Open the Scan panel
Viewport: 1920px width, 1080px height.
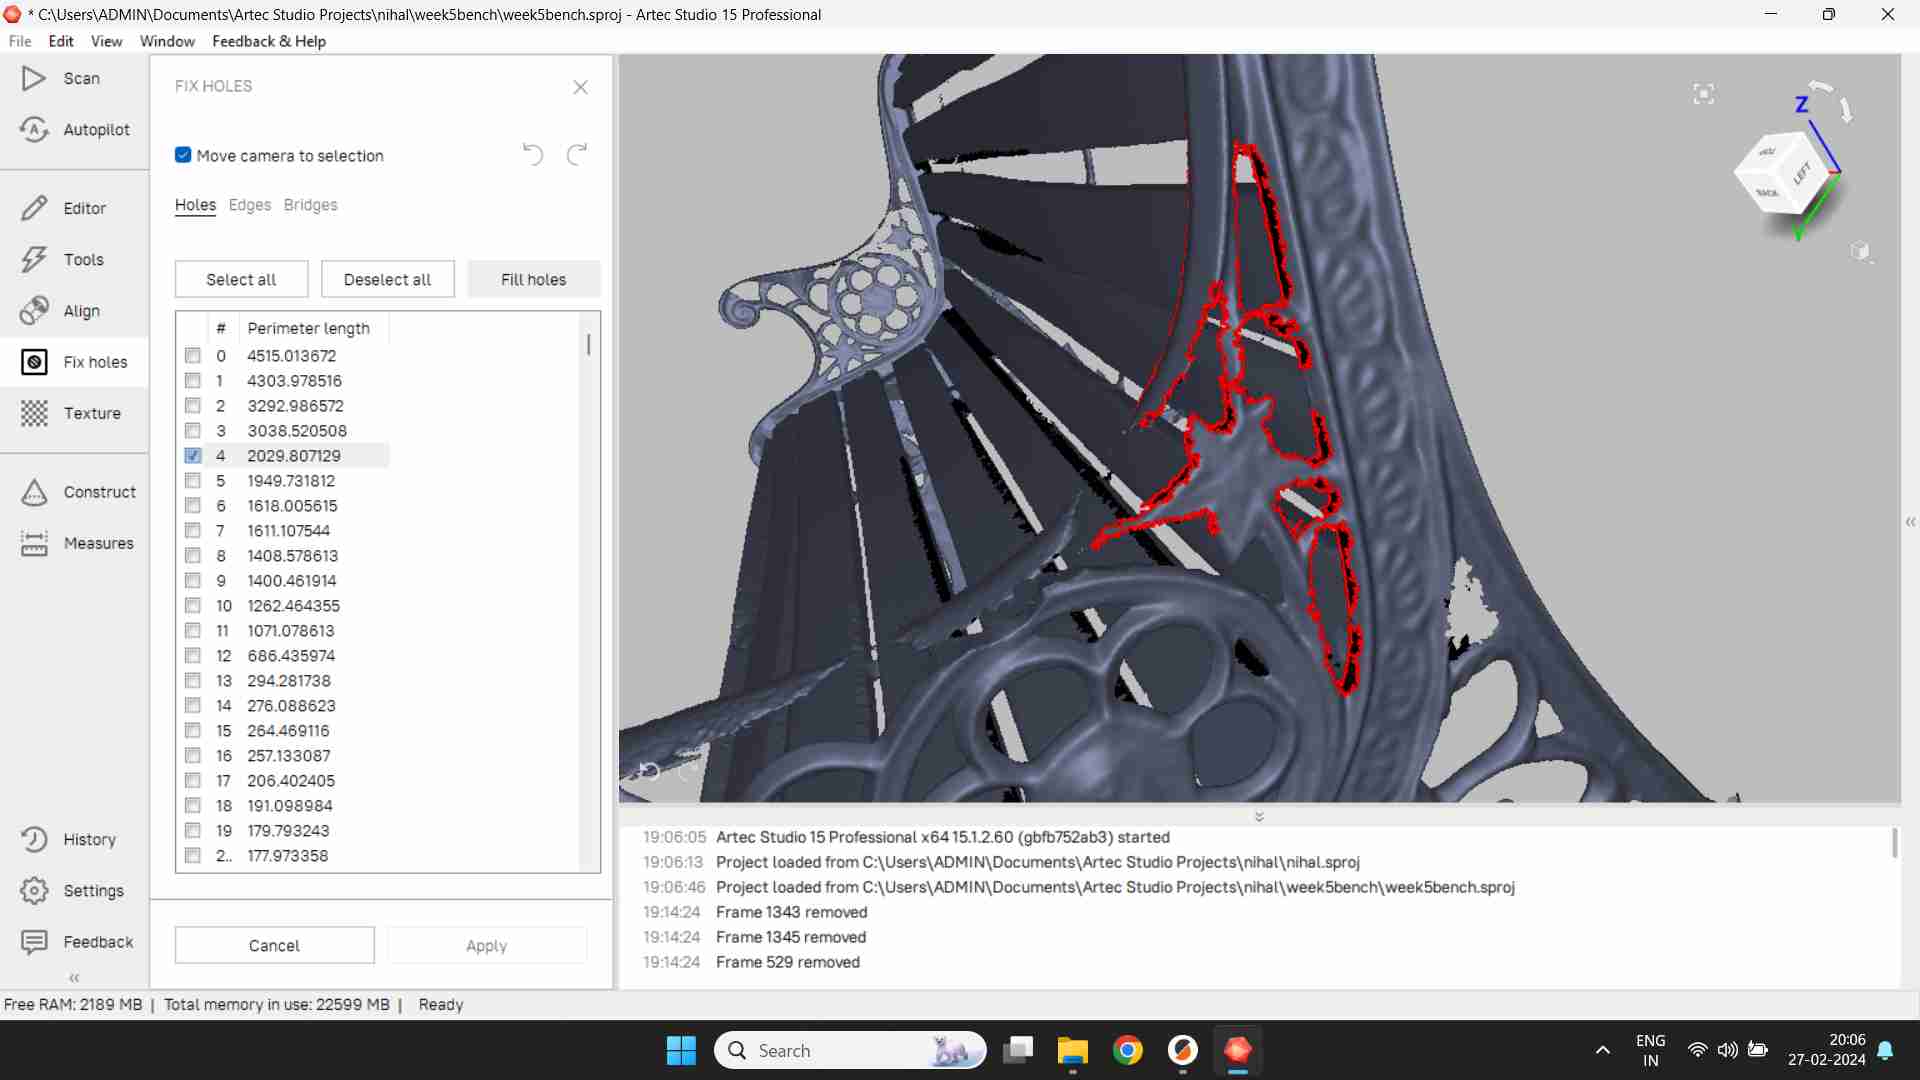(x=60, y=78)
